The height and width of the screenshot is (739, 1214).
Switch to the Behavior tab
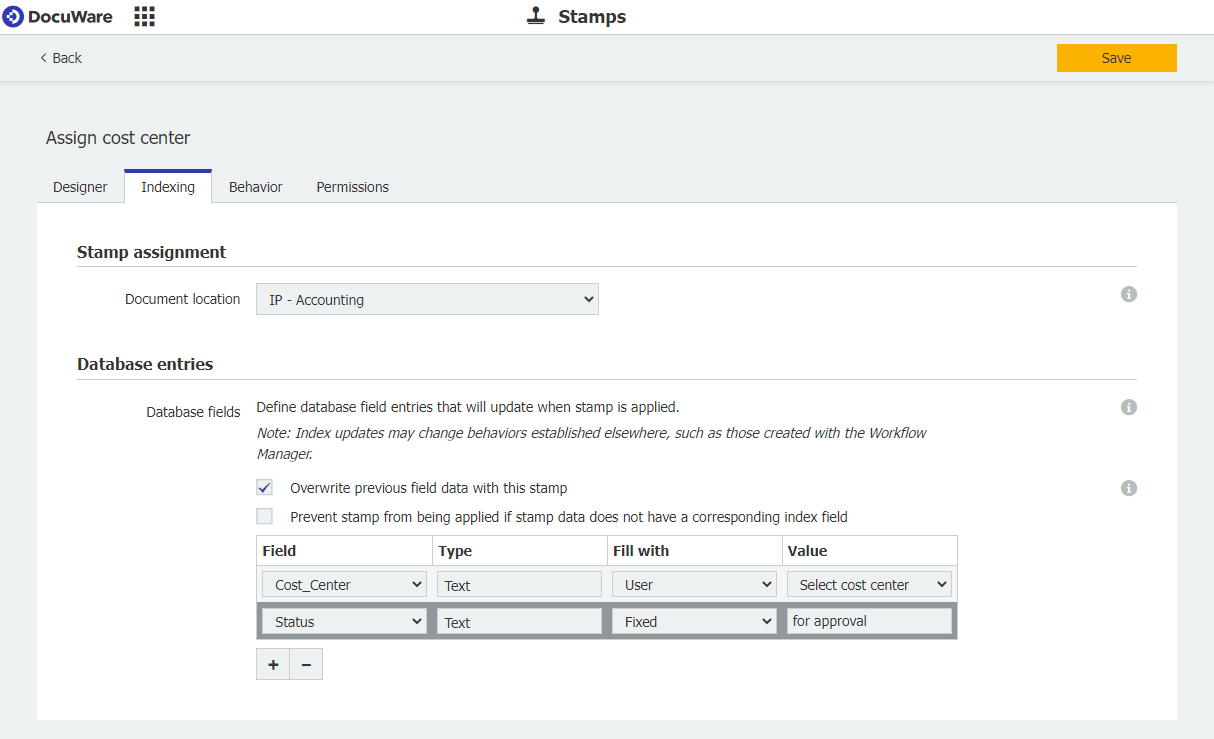click(255, 187)
